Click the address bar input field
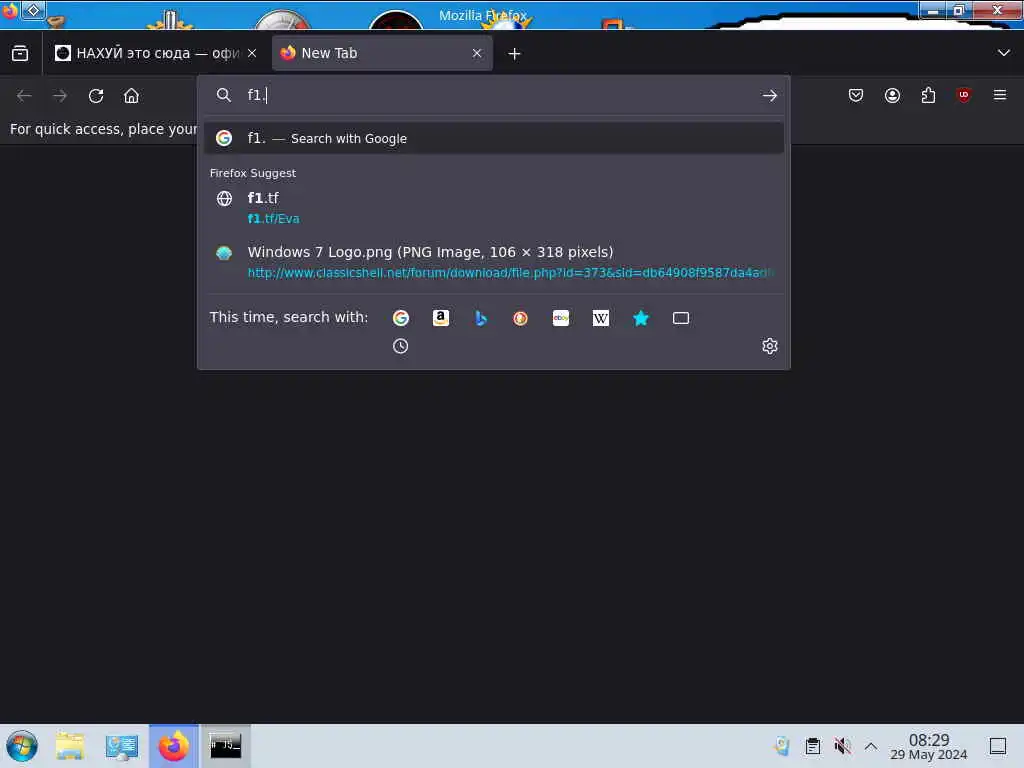1024x768 pixels. pos(496,95)
